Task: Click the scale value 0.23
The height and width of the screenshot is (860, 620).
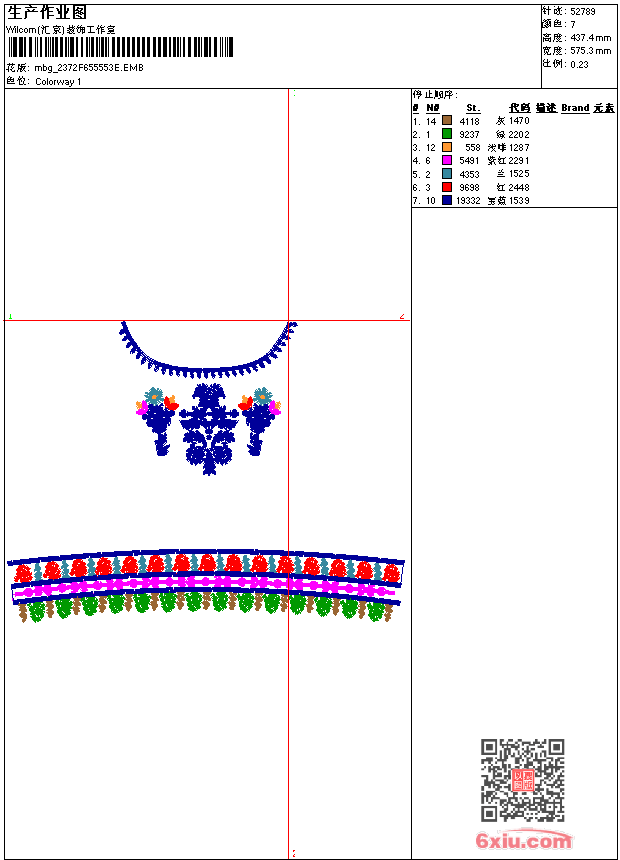Action: pyautogui.click(x=579, y=65)
